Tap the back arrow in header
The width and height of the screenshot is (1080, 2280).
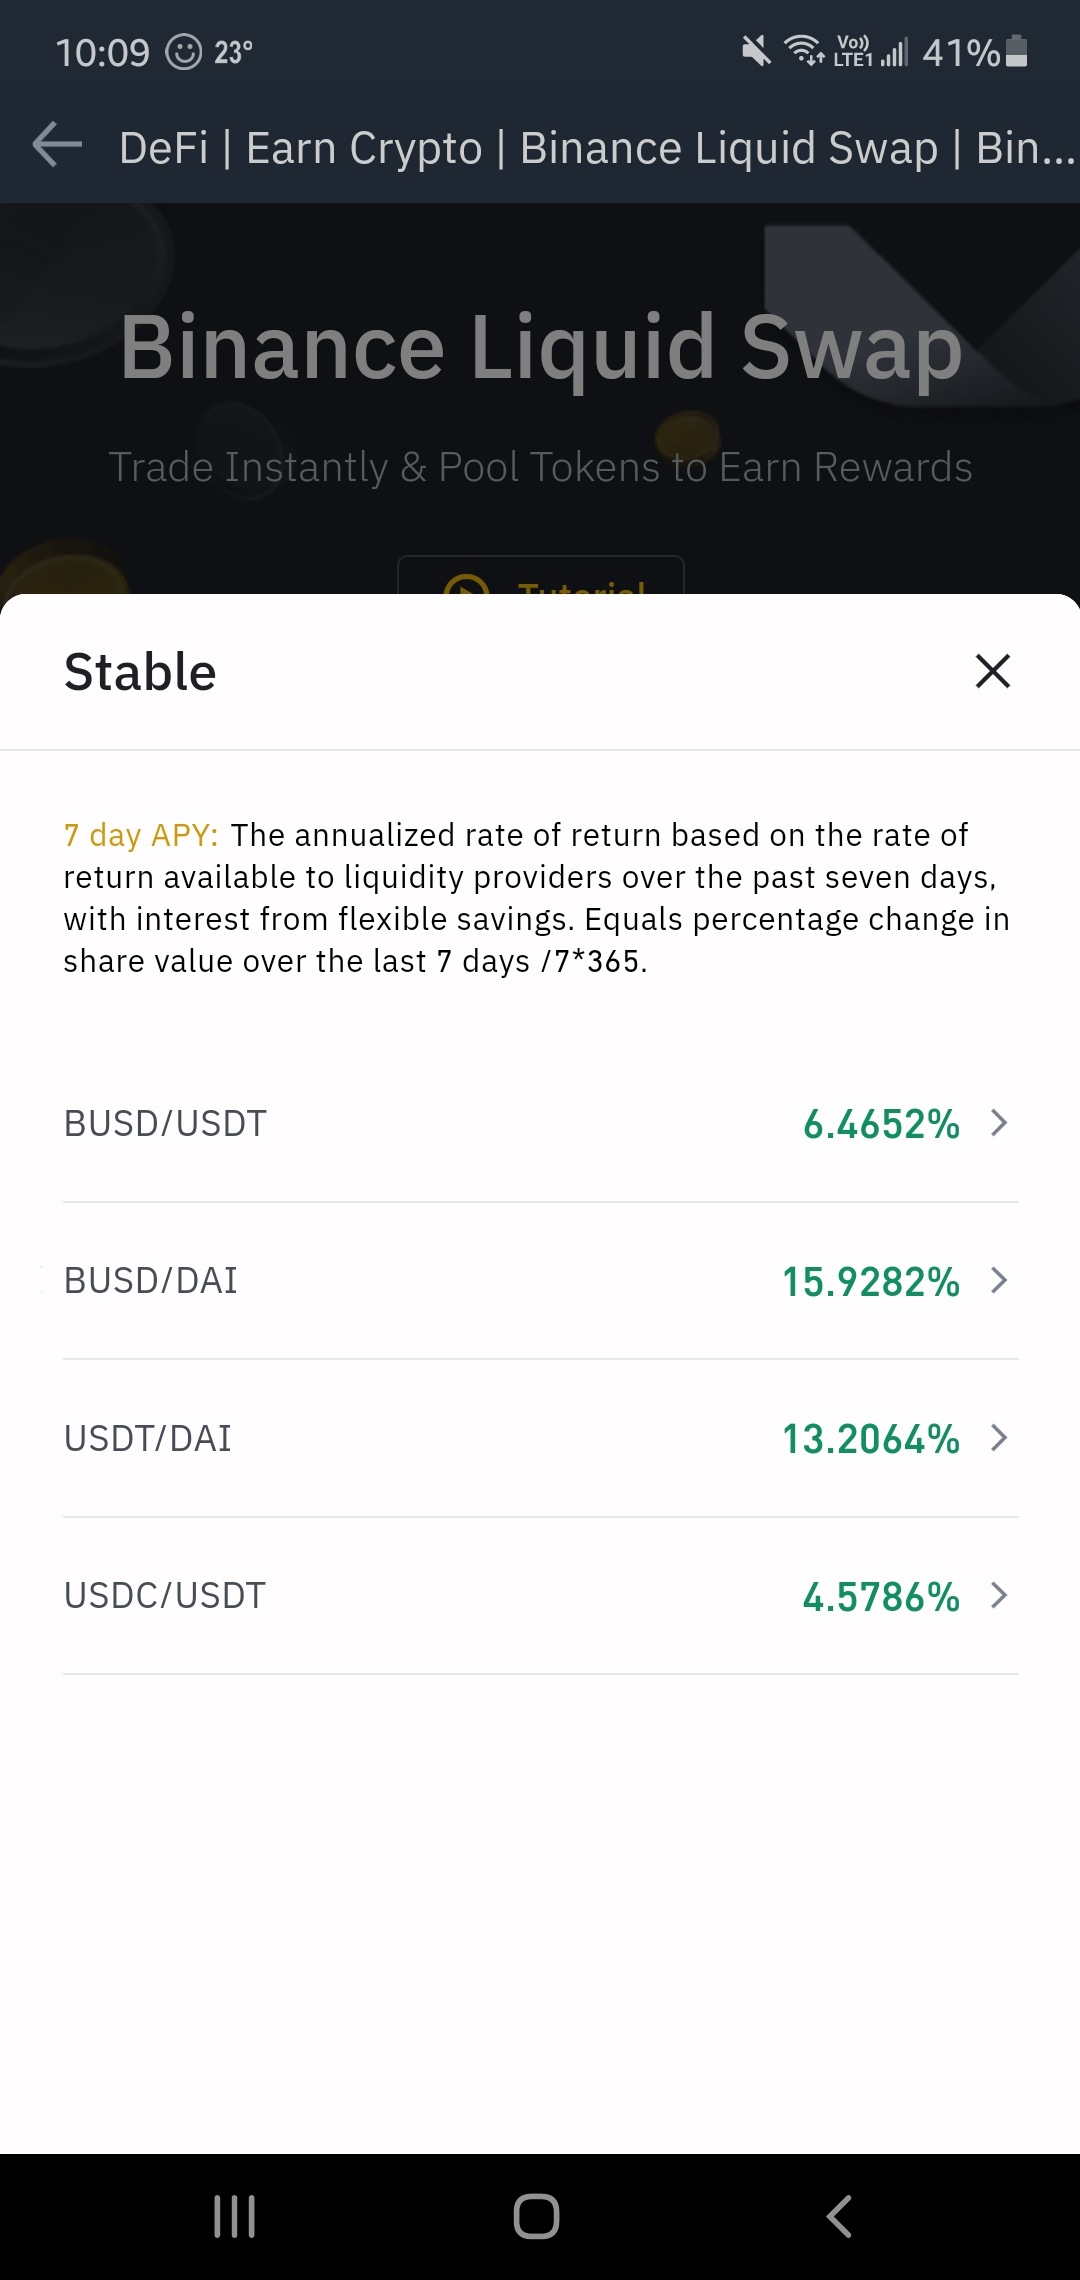[x=57, y=145]
